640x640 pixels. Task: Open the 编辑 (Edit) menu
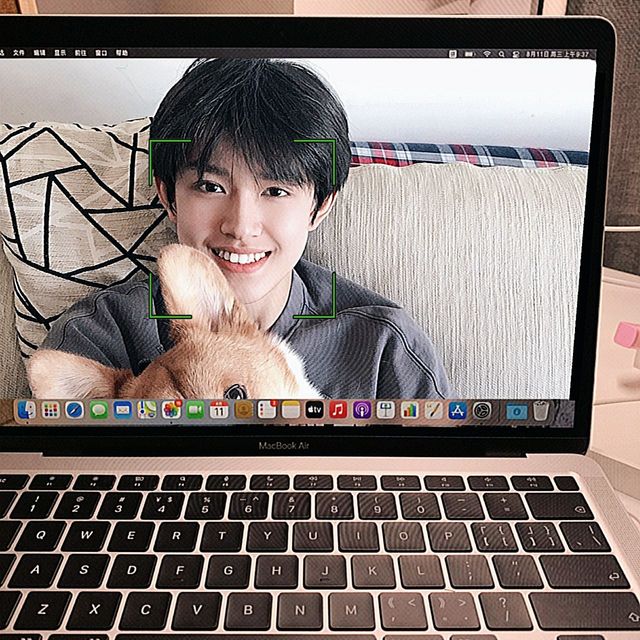(40, 51)
